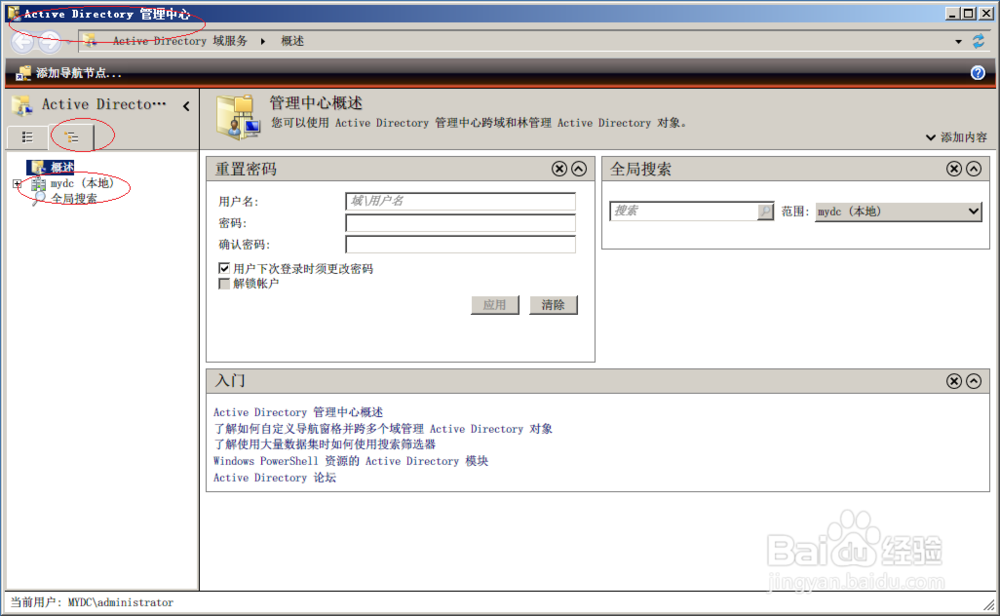Go forward with the navigation forward arrow
Image resolution: width=1000 pixels, height=616 pixels.
(50, 42)
